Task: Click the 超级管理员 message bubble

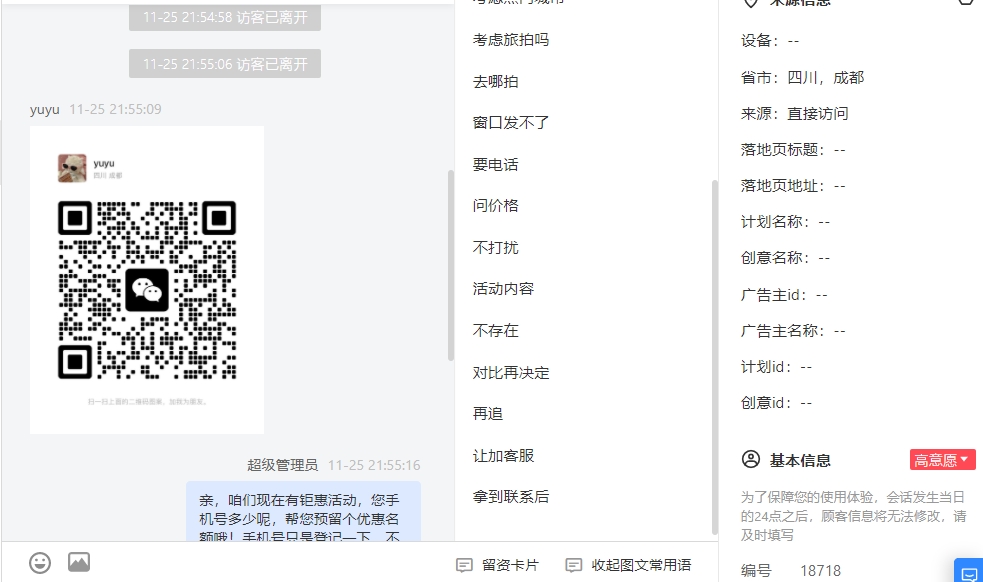Action: click(303, 511)
